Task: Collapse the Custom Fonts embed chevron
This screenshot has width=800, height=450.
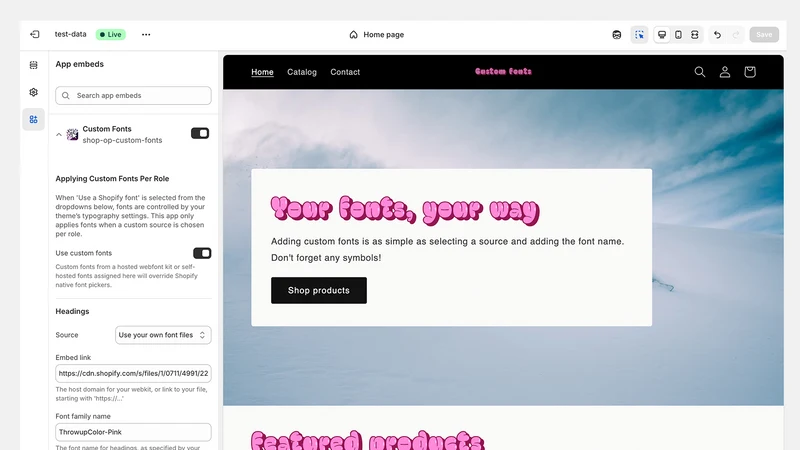Action: pos(59,135)
